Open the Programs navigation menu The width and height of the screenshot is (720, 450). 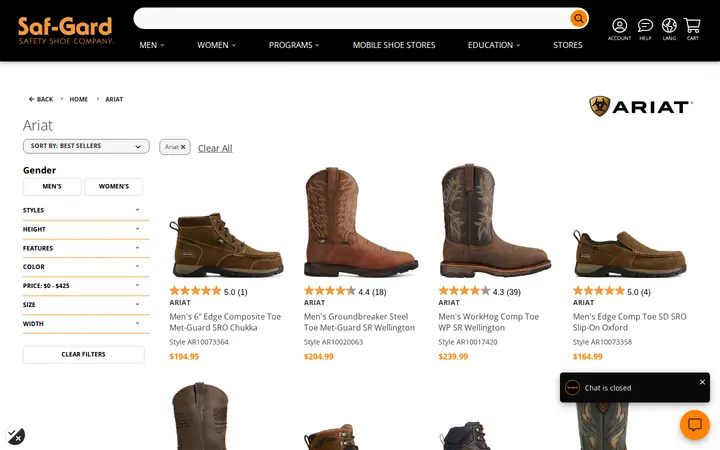click(x=294, y=45)
